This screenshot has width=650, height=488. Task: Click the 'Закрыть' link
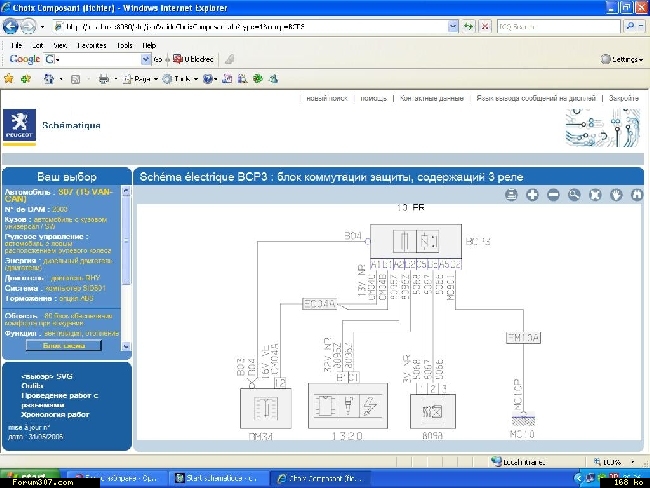point(623,98)
